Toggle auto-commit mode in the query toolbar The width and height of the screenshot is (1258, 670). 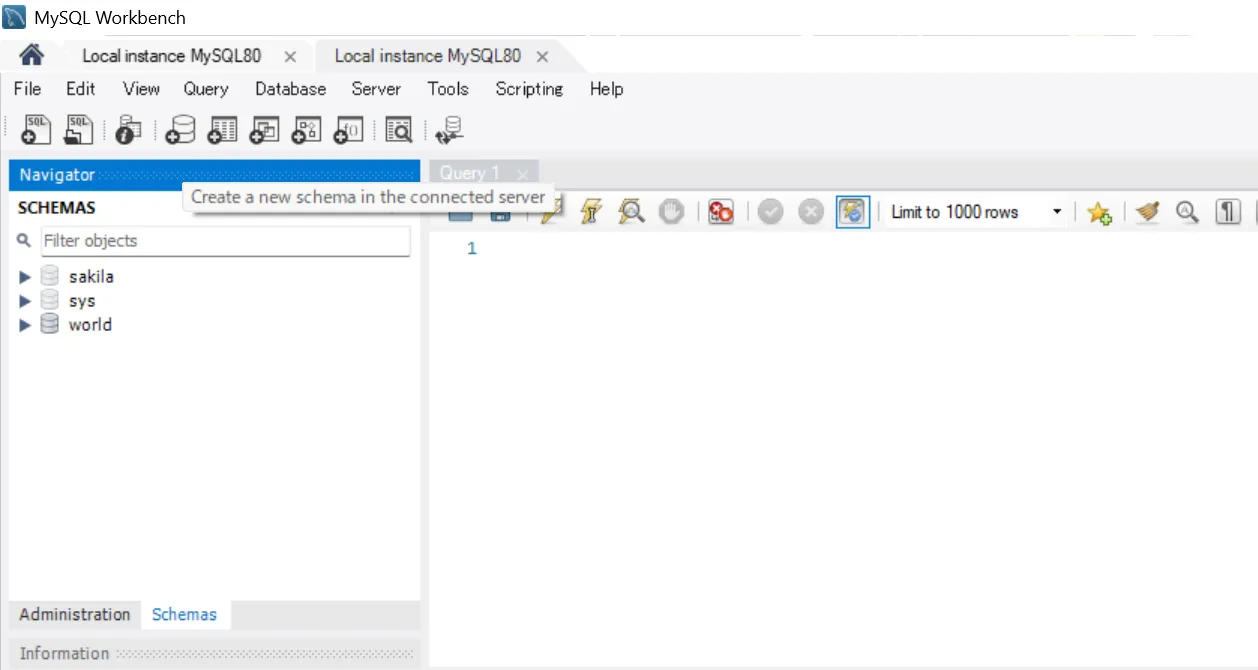[x=853, y=211]
